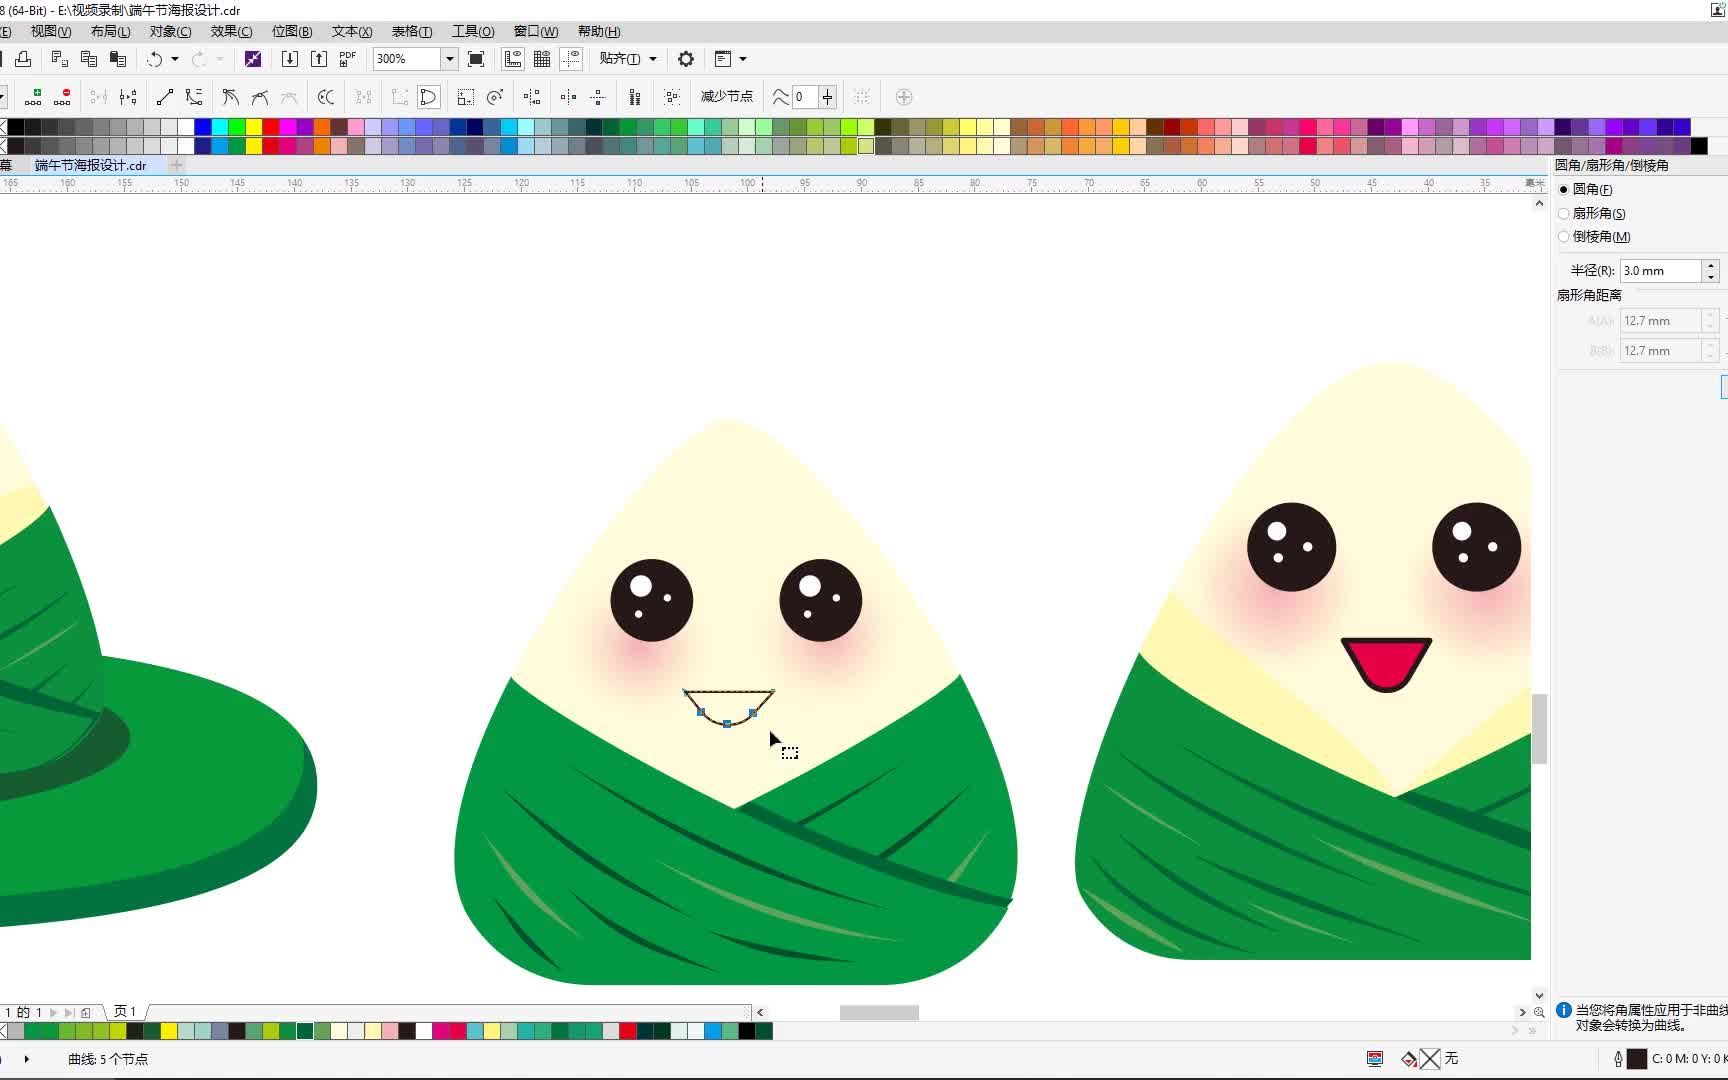The image size is (1728, 1080).
Task: Click the Export icon
Action: [319, 59]
